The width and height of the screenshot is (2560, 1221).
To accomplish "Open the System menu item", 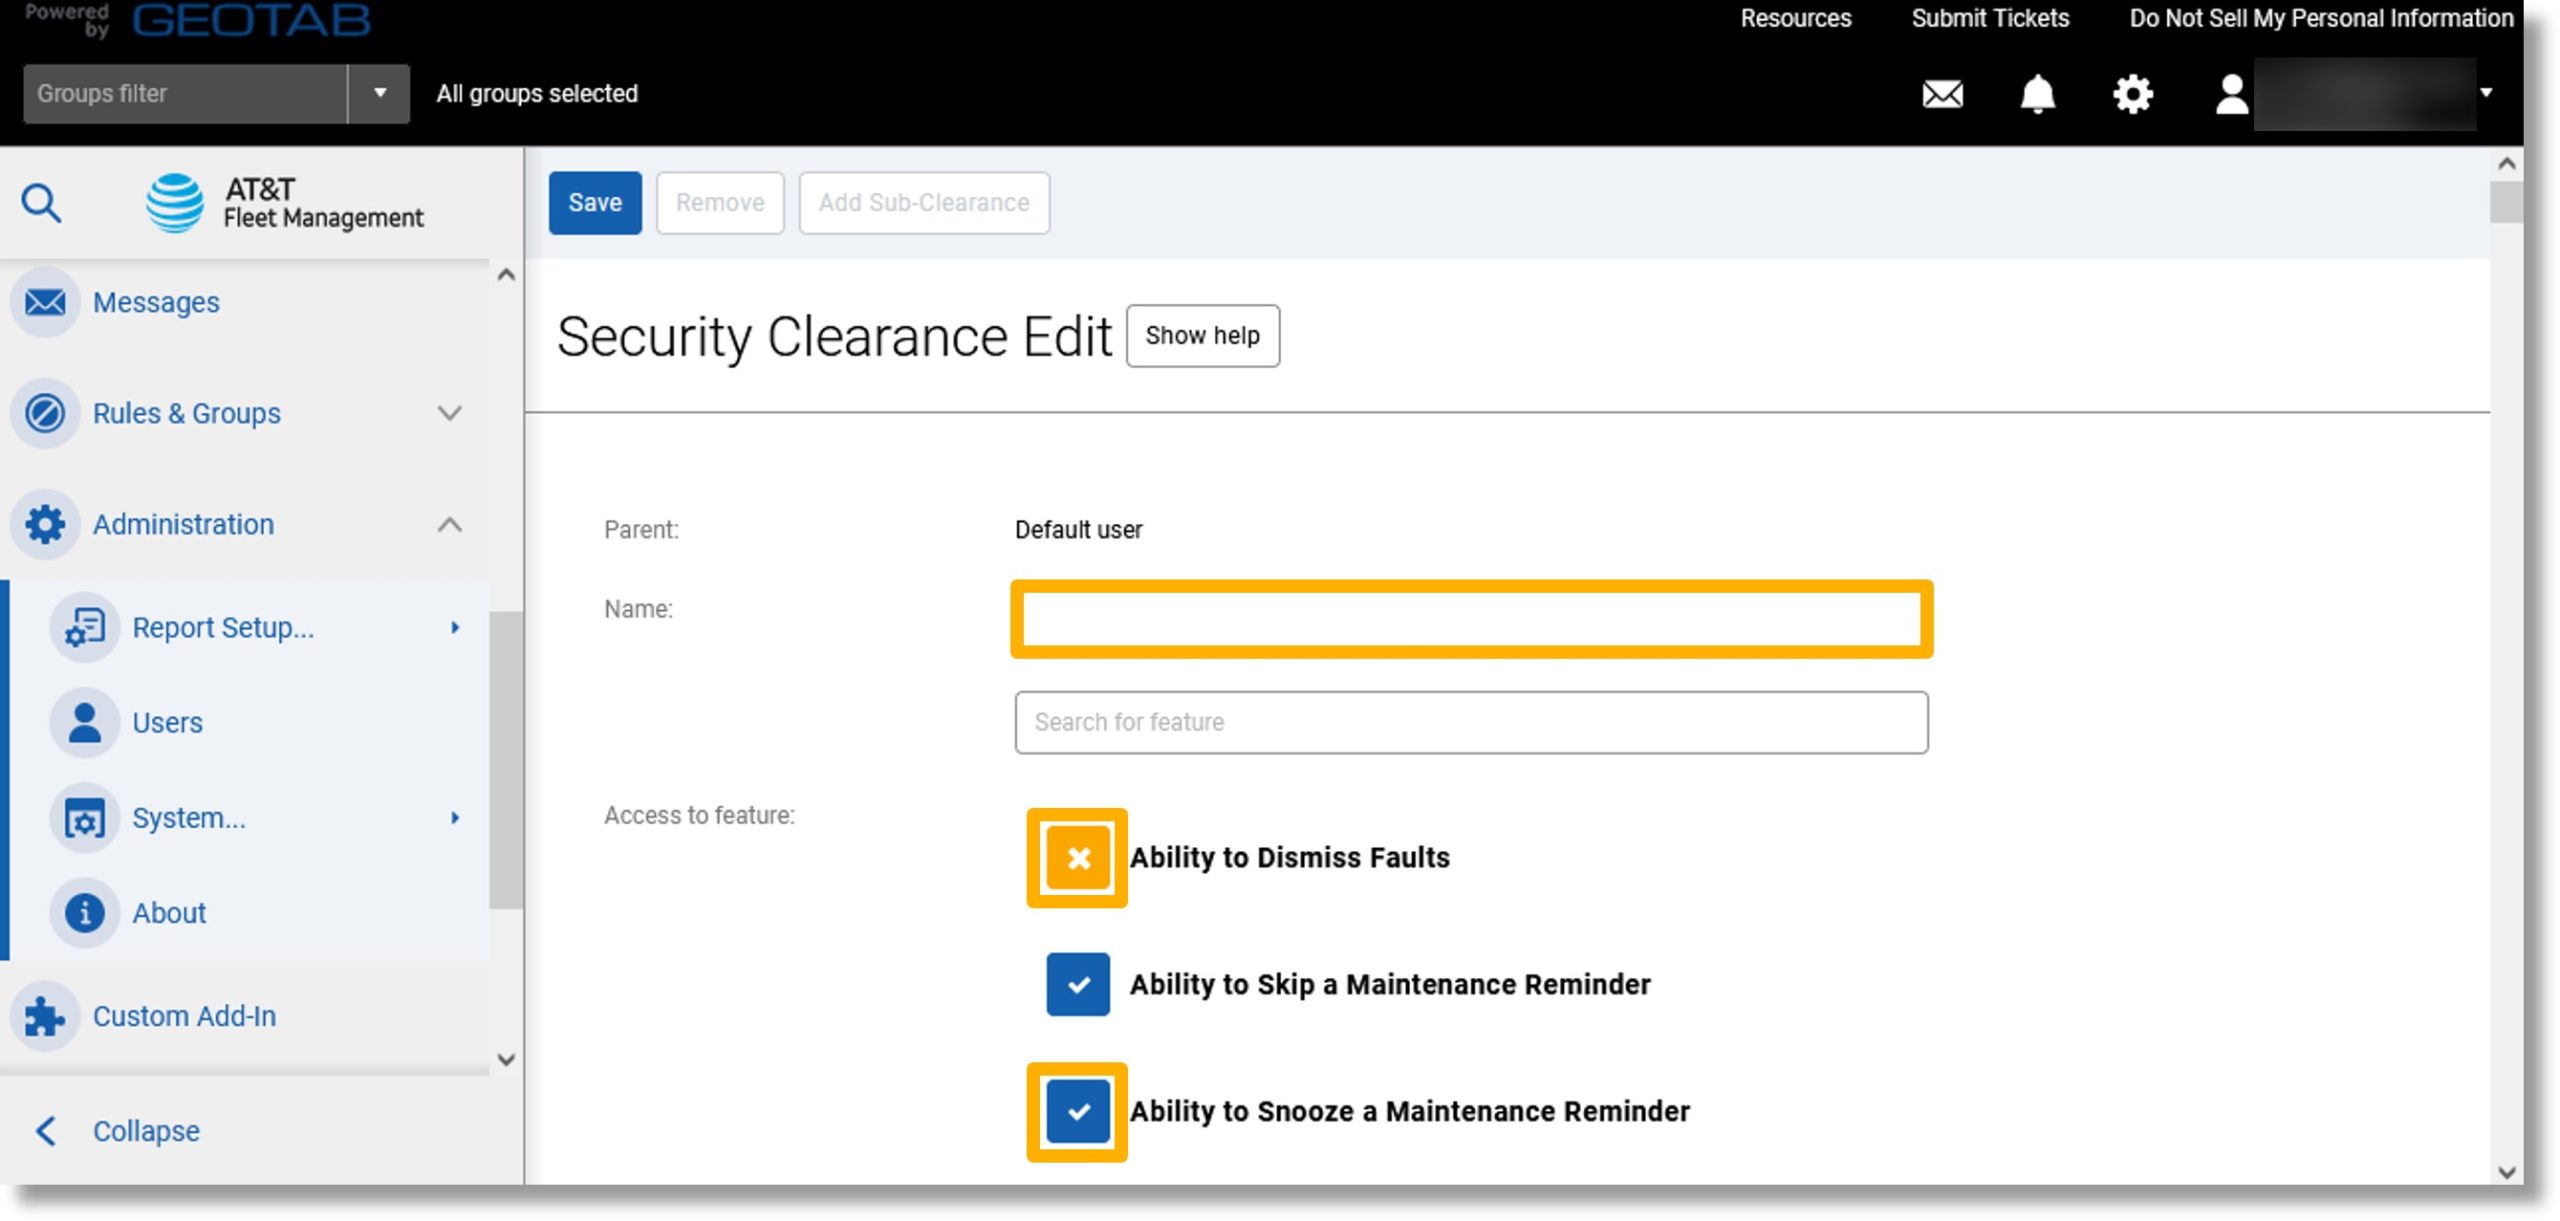I will pyautogui.click(x=188, y=818).
